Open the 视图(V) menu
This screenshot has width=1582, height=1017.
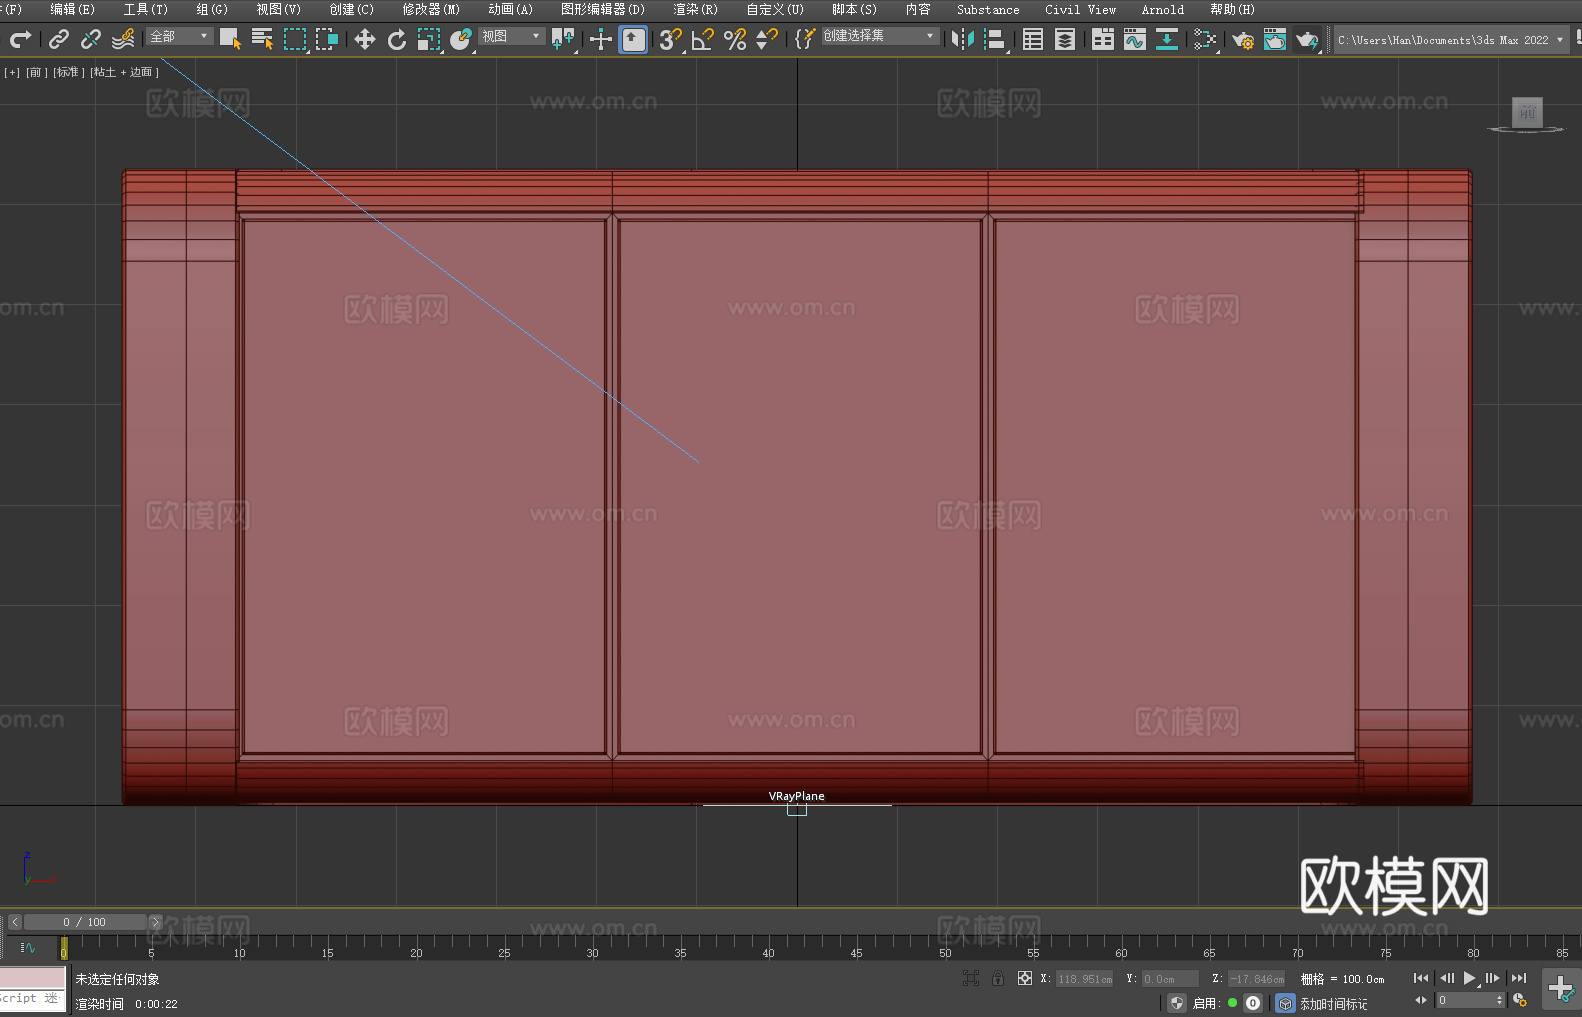point(278,9)
